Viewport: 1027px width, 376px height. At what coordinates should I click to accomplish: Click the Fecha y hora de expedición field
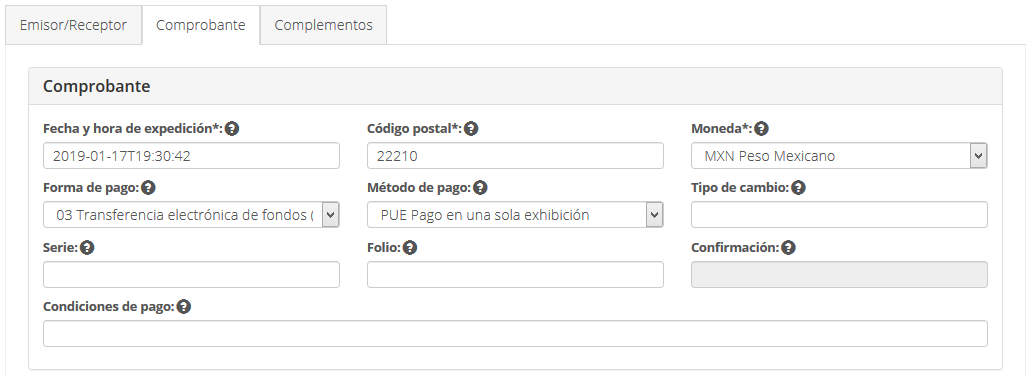pos(191,156)
